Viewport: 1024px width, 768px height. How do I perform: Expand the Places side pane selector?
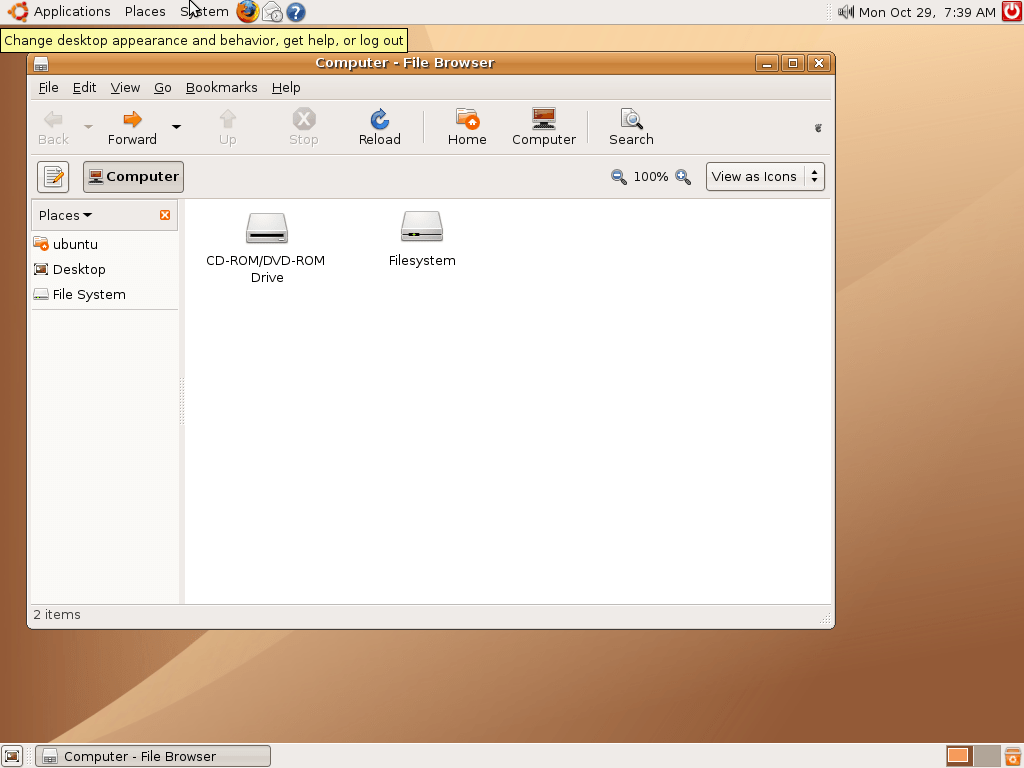coord(66,215)
